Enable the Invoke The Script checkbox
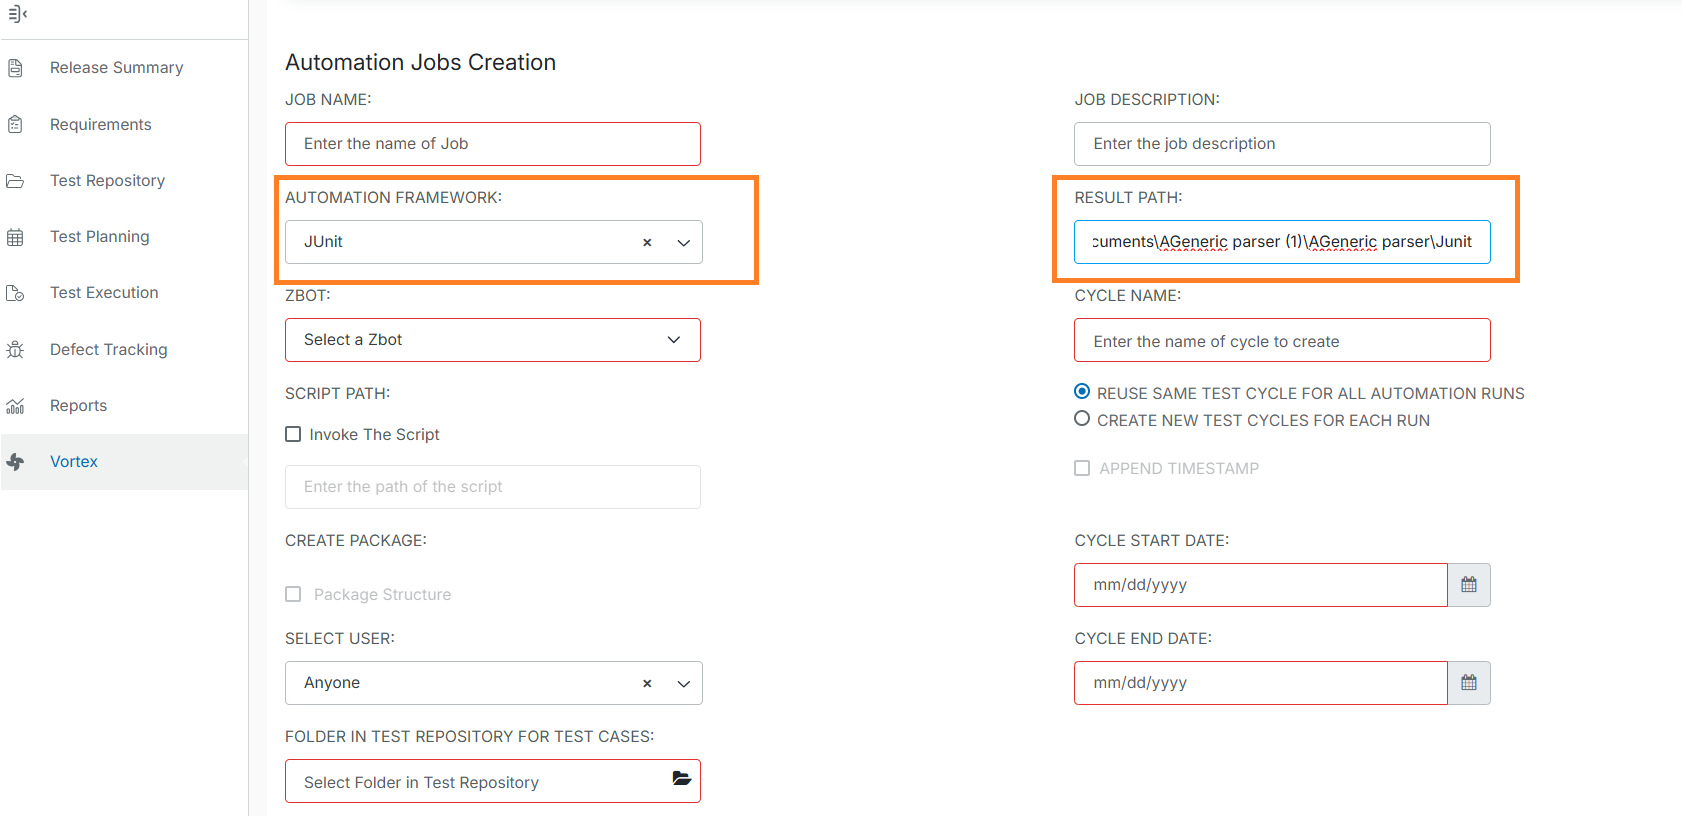The image size is (1682, 817). tap(293, 434)
